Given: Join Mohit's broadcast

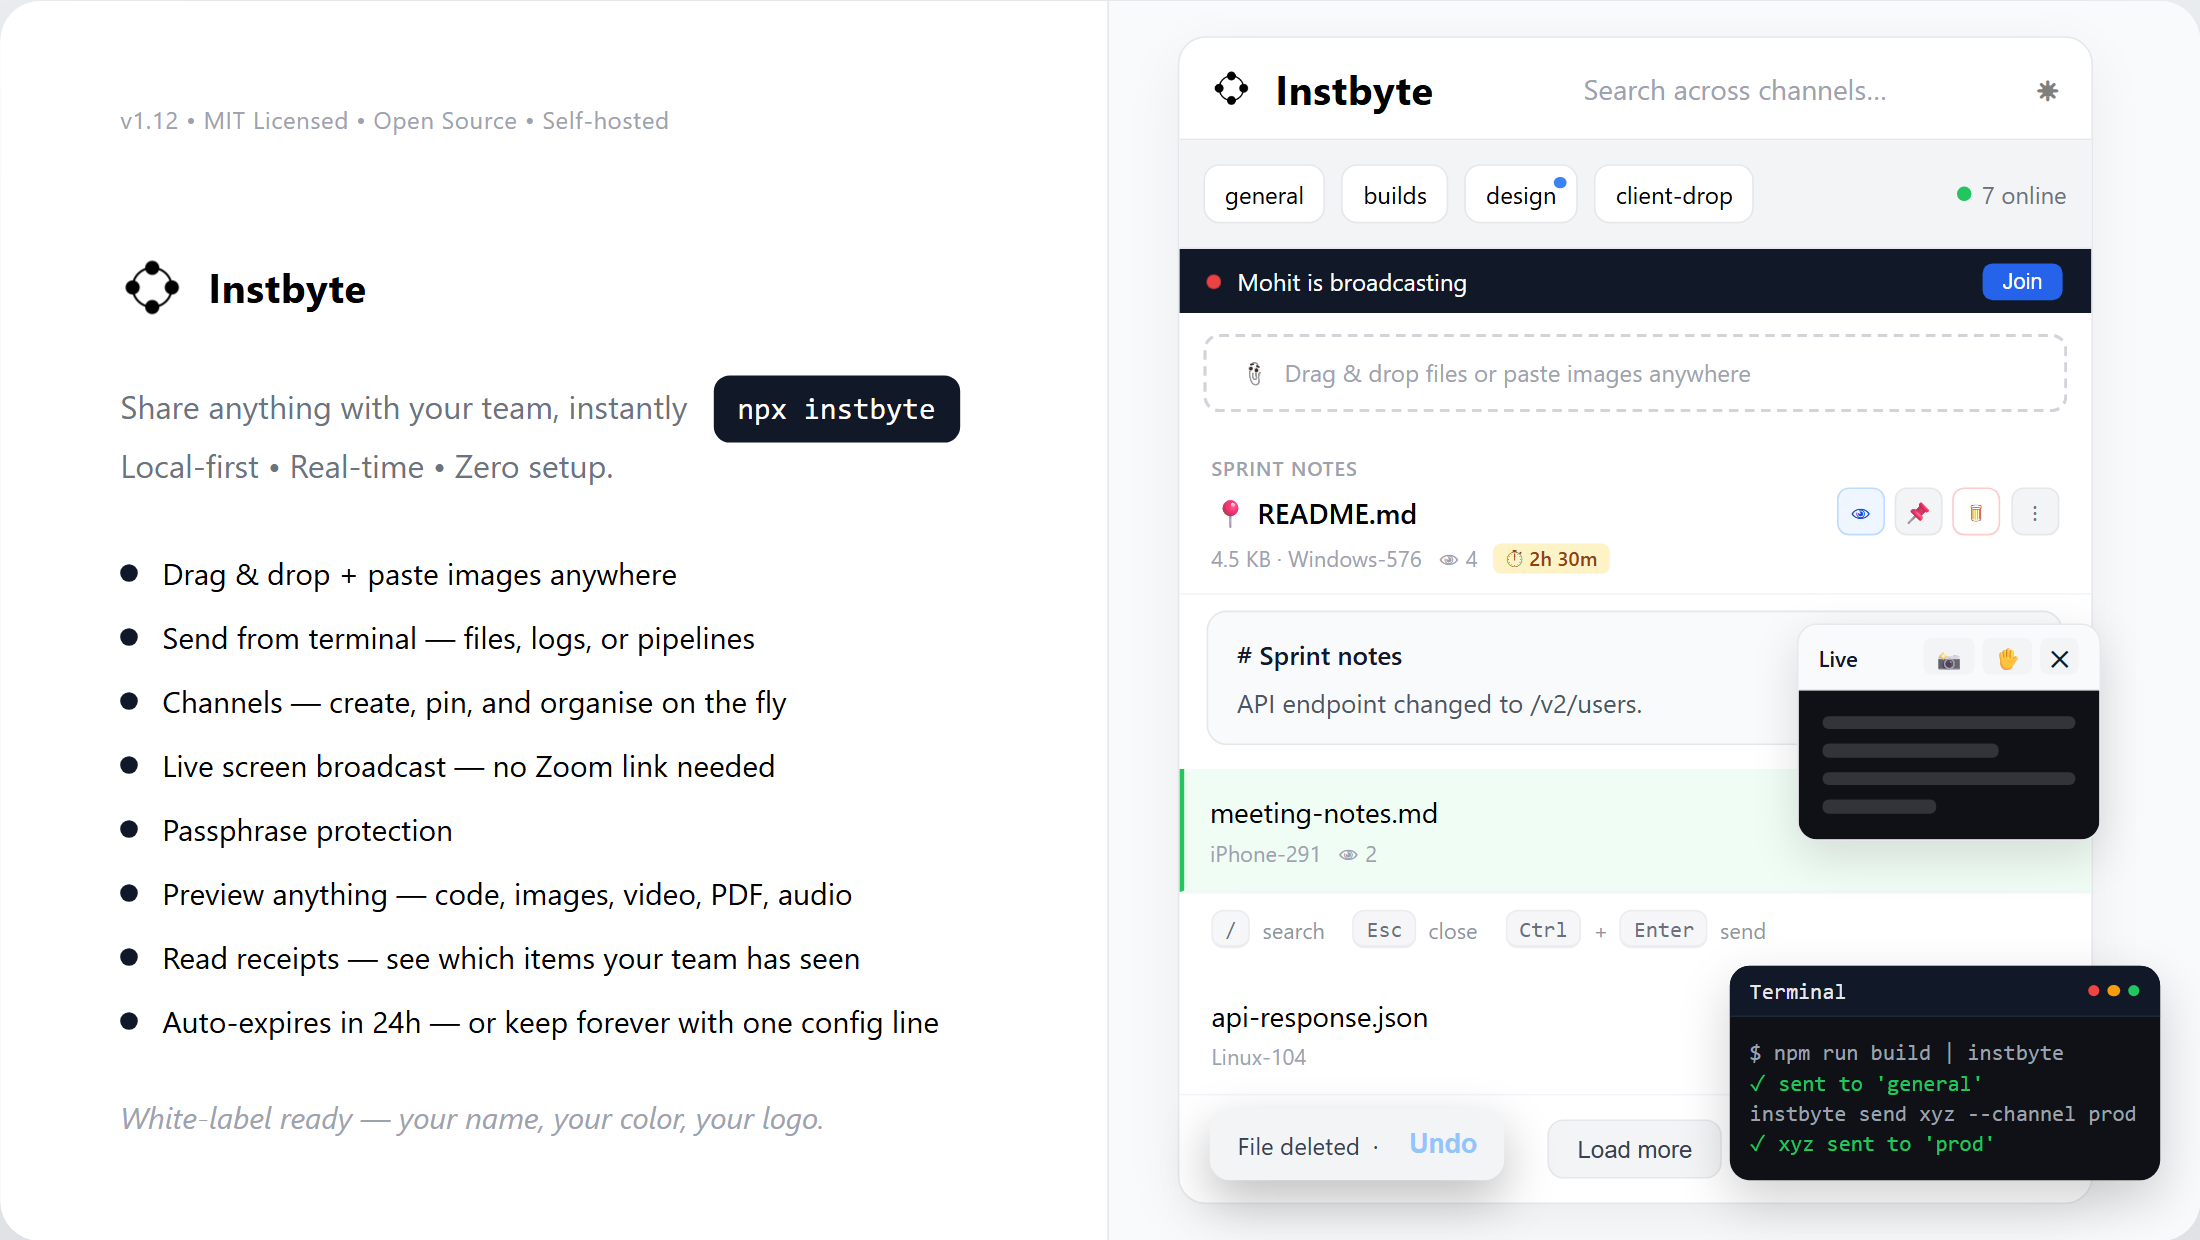Looking at the screenshot, I should click(x=2022, y=282).
